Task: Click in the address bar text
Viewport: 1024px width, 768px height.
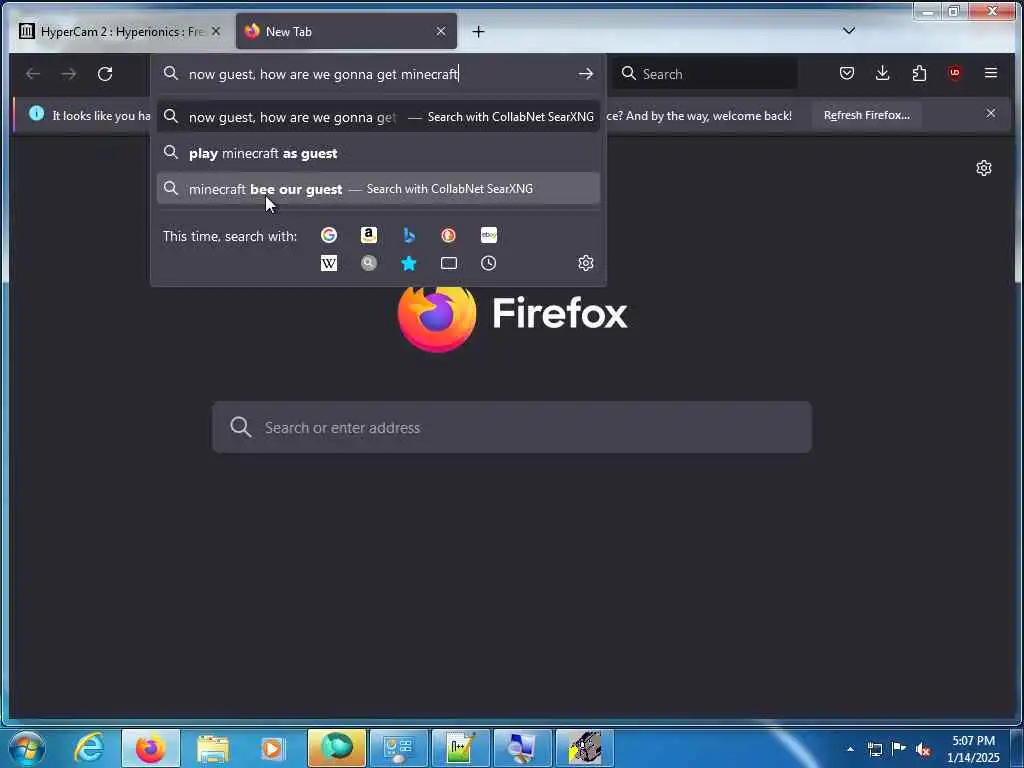Action: coord(324,74)
